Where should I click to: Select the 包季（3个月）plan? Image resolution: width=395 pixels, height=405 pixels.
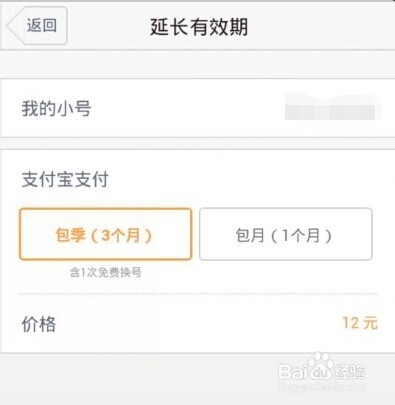105,234
